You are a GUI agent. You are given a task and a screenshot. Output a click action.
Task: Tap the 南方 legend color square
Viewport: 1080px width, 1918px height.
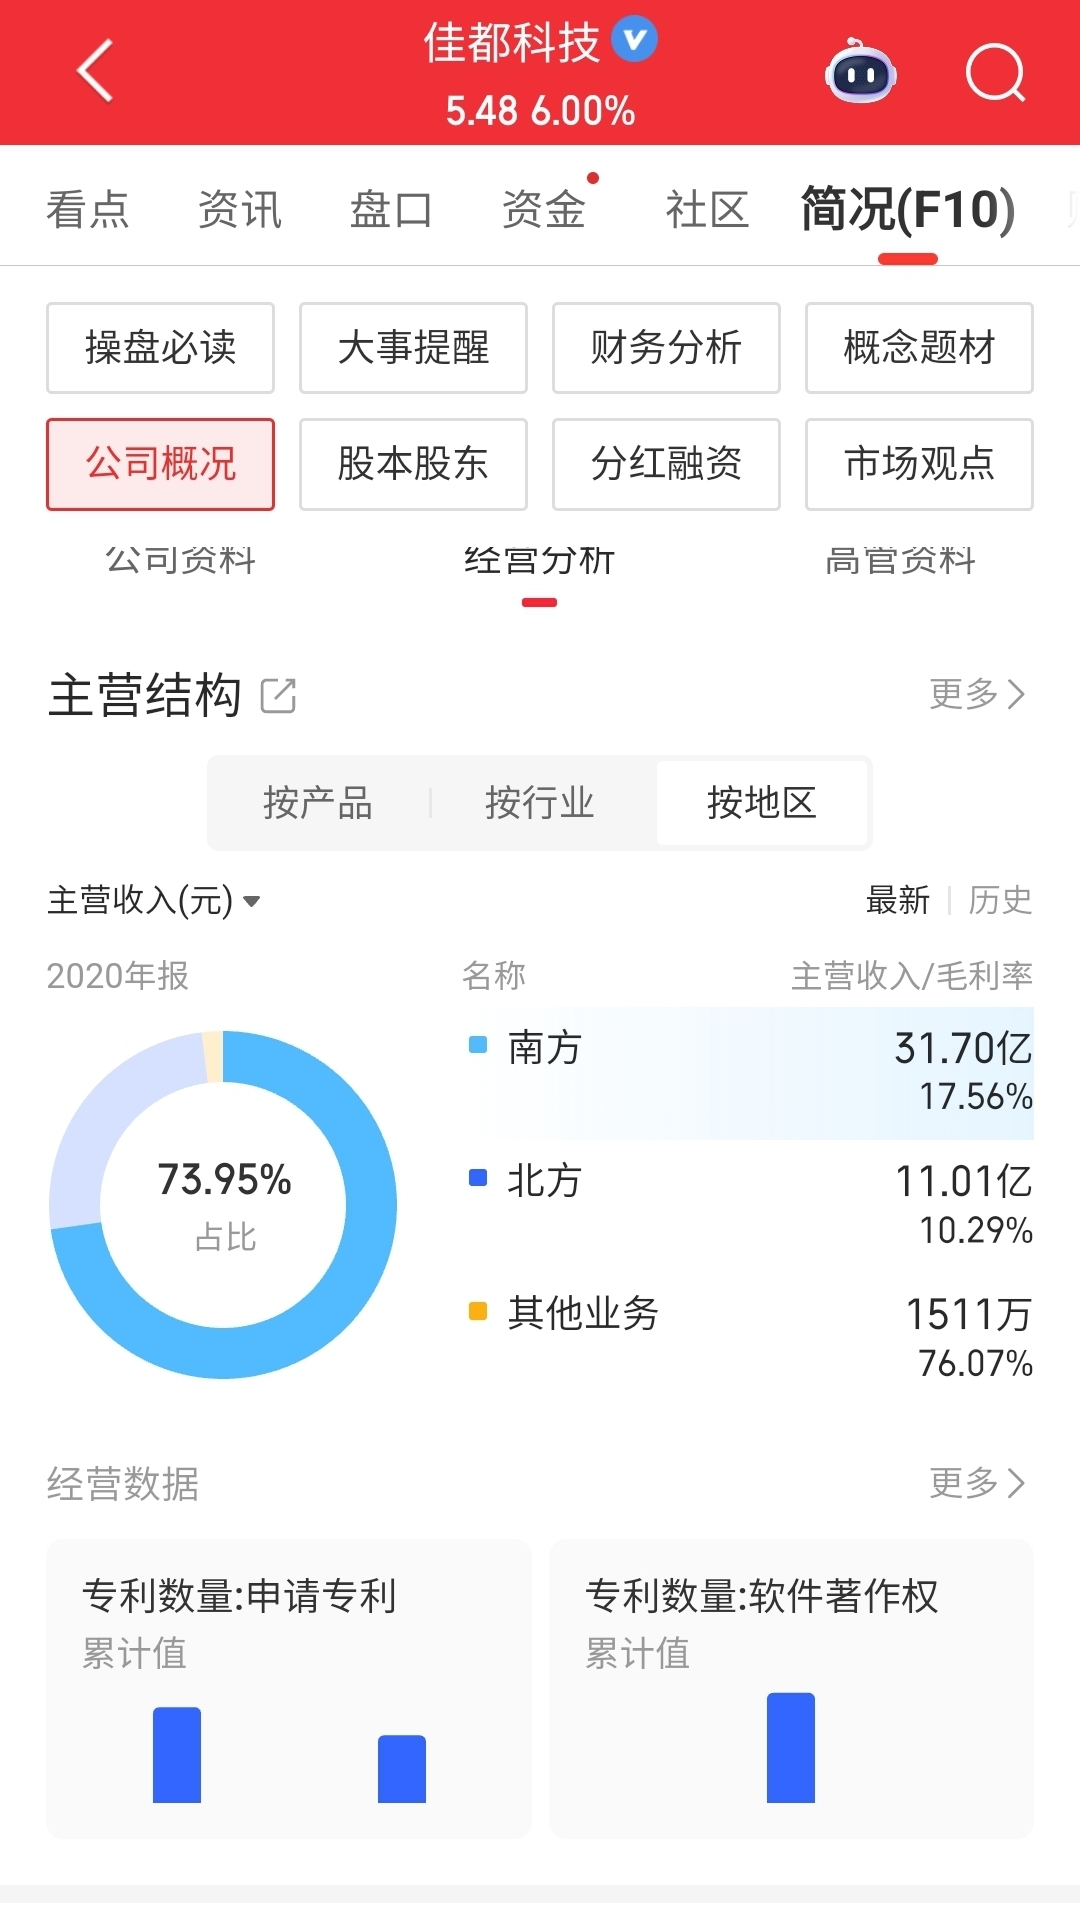[x=478, y=1045]
